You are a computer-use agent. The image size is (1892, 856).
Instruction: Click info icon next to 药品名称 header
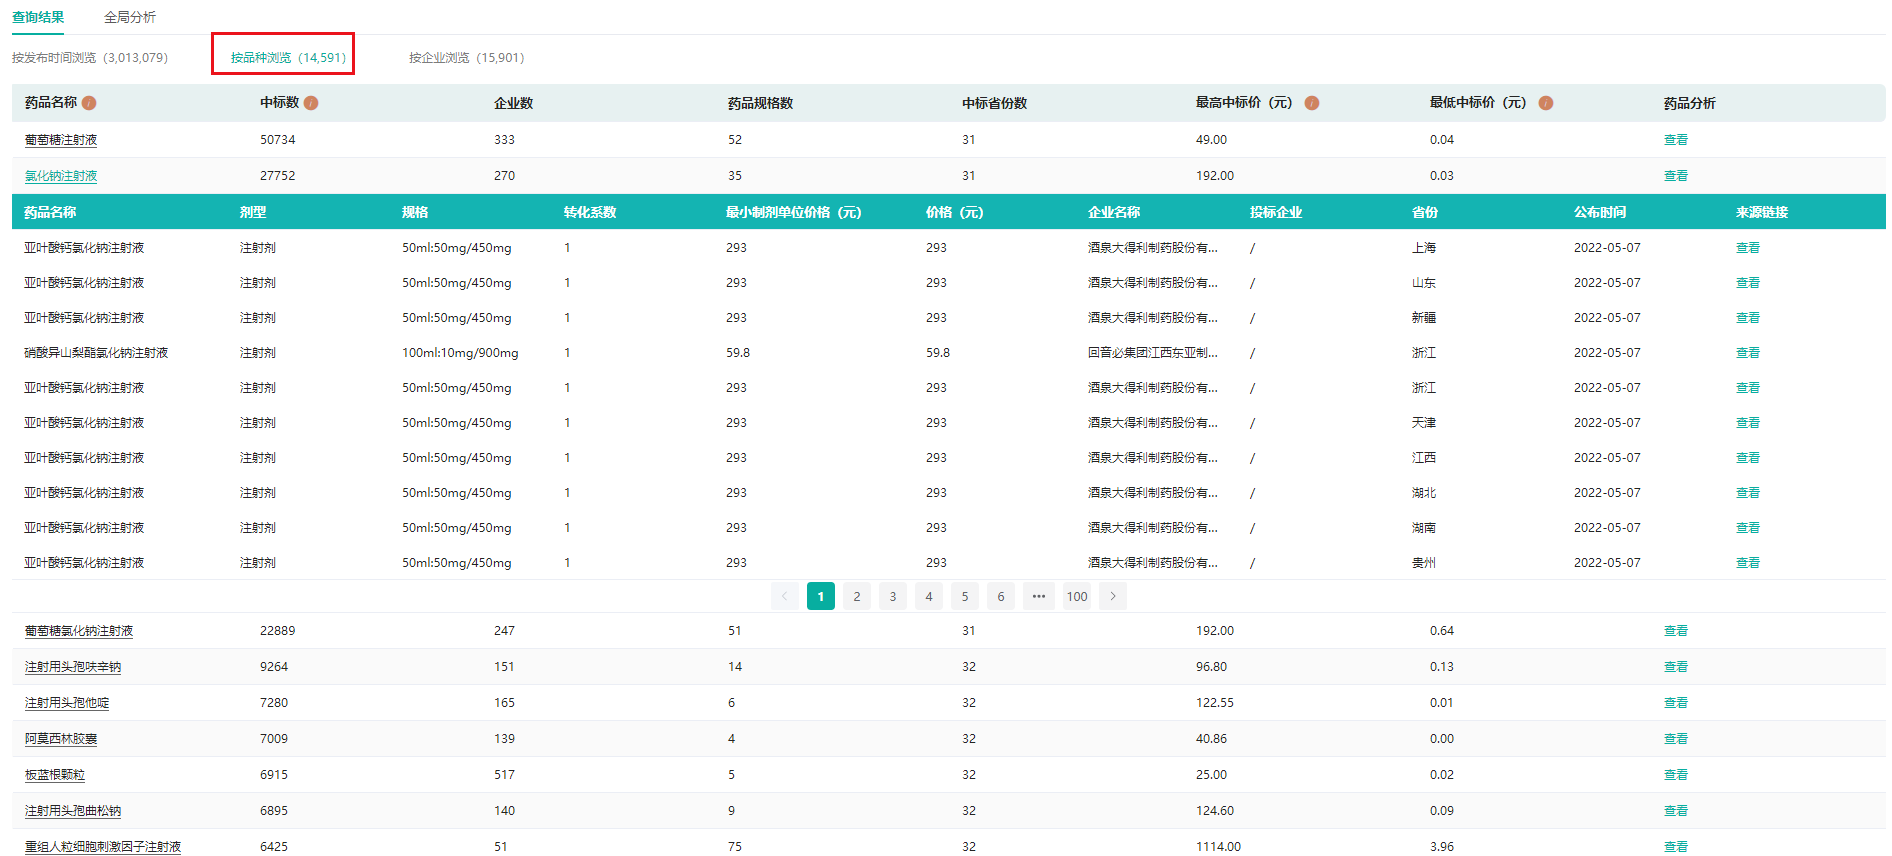coord(89,103)
